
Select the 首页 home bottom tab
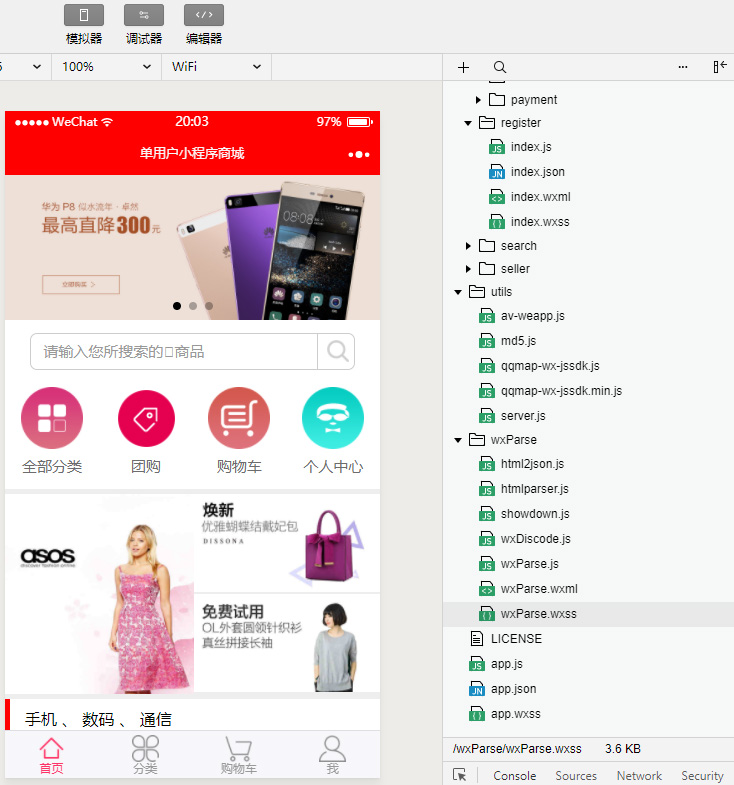click(x=52, y=755)
